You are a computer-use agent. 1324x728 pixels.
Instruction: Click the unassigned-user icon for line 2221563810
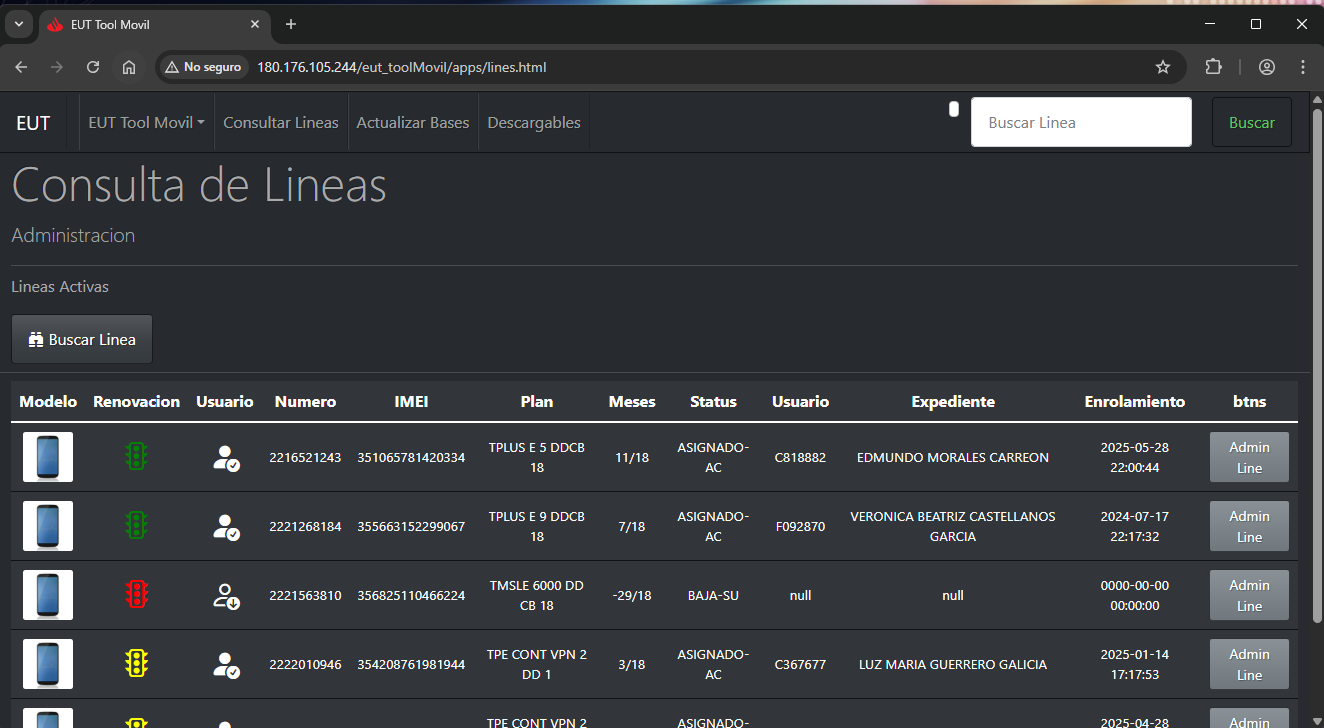226,596
